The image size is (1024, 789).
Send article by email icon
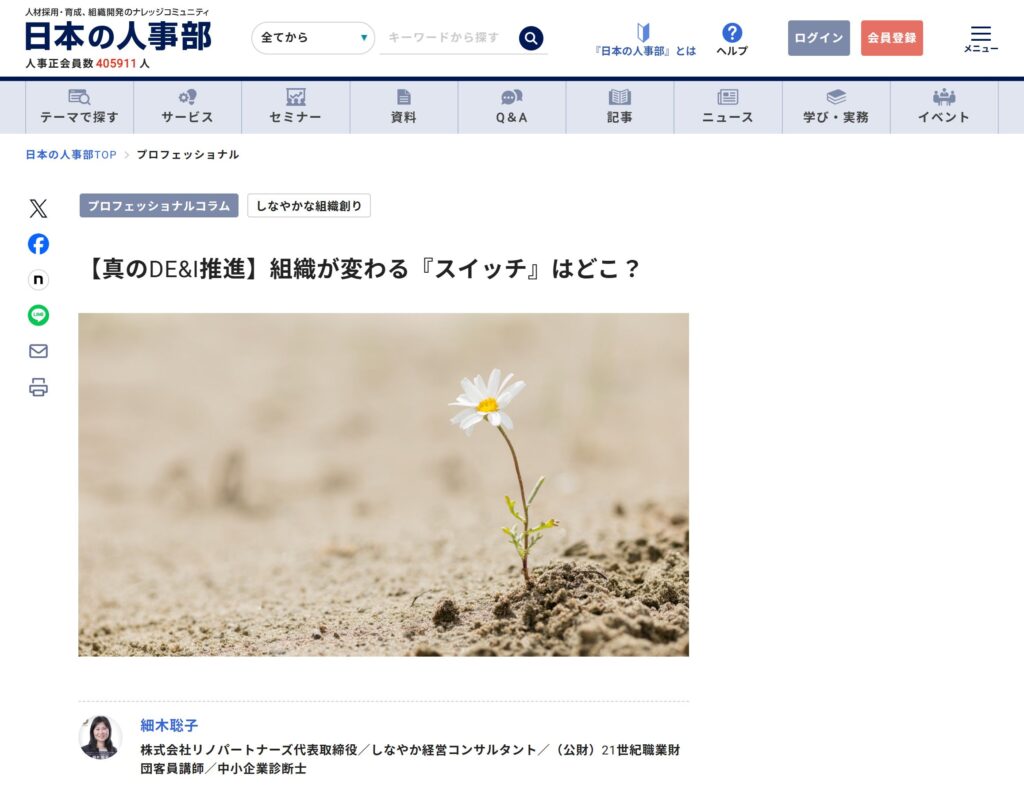point(38,351)
